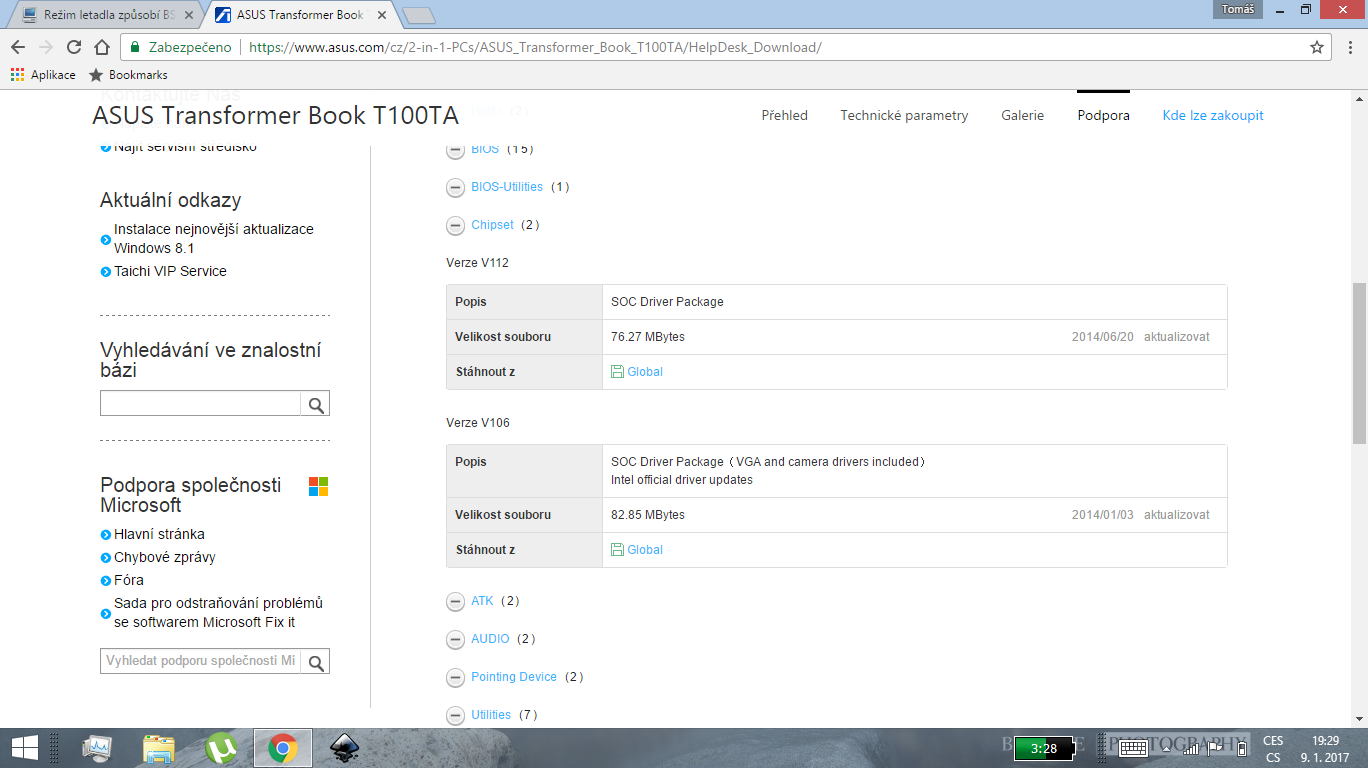This screenshot has width=1368, height=768.
Task: Open network signal status in the tray
Action: pos(1189,748)
